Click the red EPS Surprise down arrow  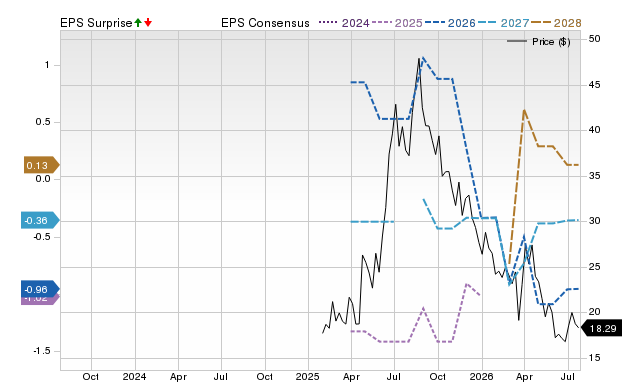pyautogui.click(x=148, y=23)
